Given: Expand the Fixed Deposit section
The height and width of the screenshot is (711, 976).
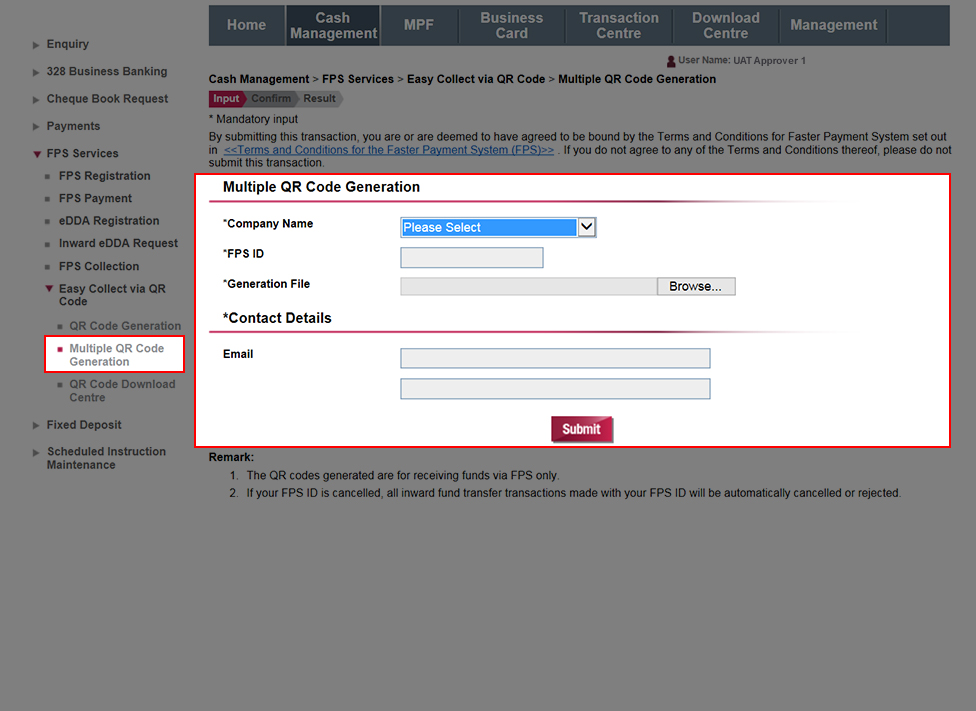Looking at the screenshot, I should click(36, 425).
